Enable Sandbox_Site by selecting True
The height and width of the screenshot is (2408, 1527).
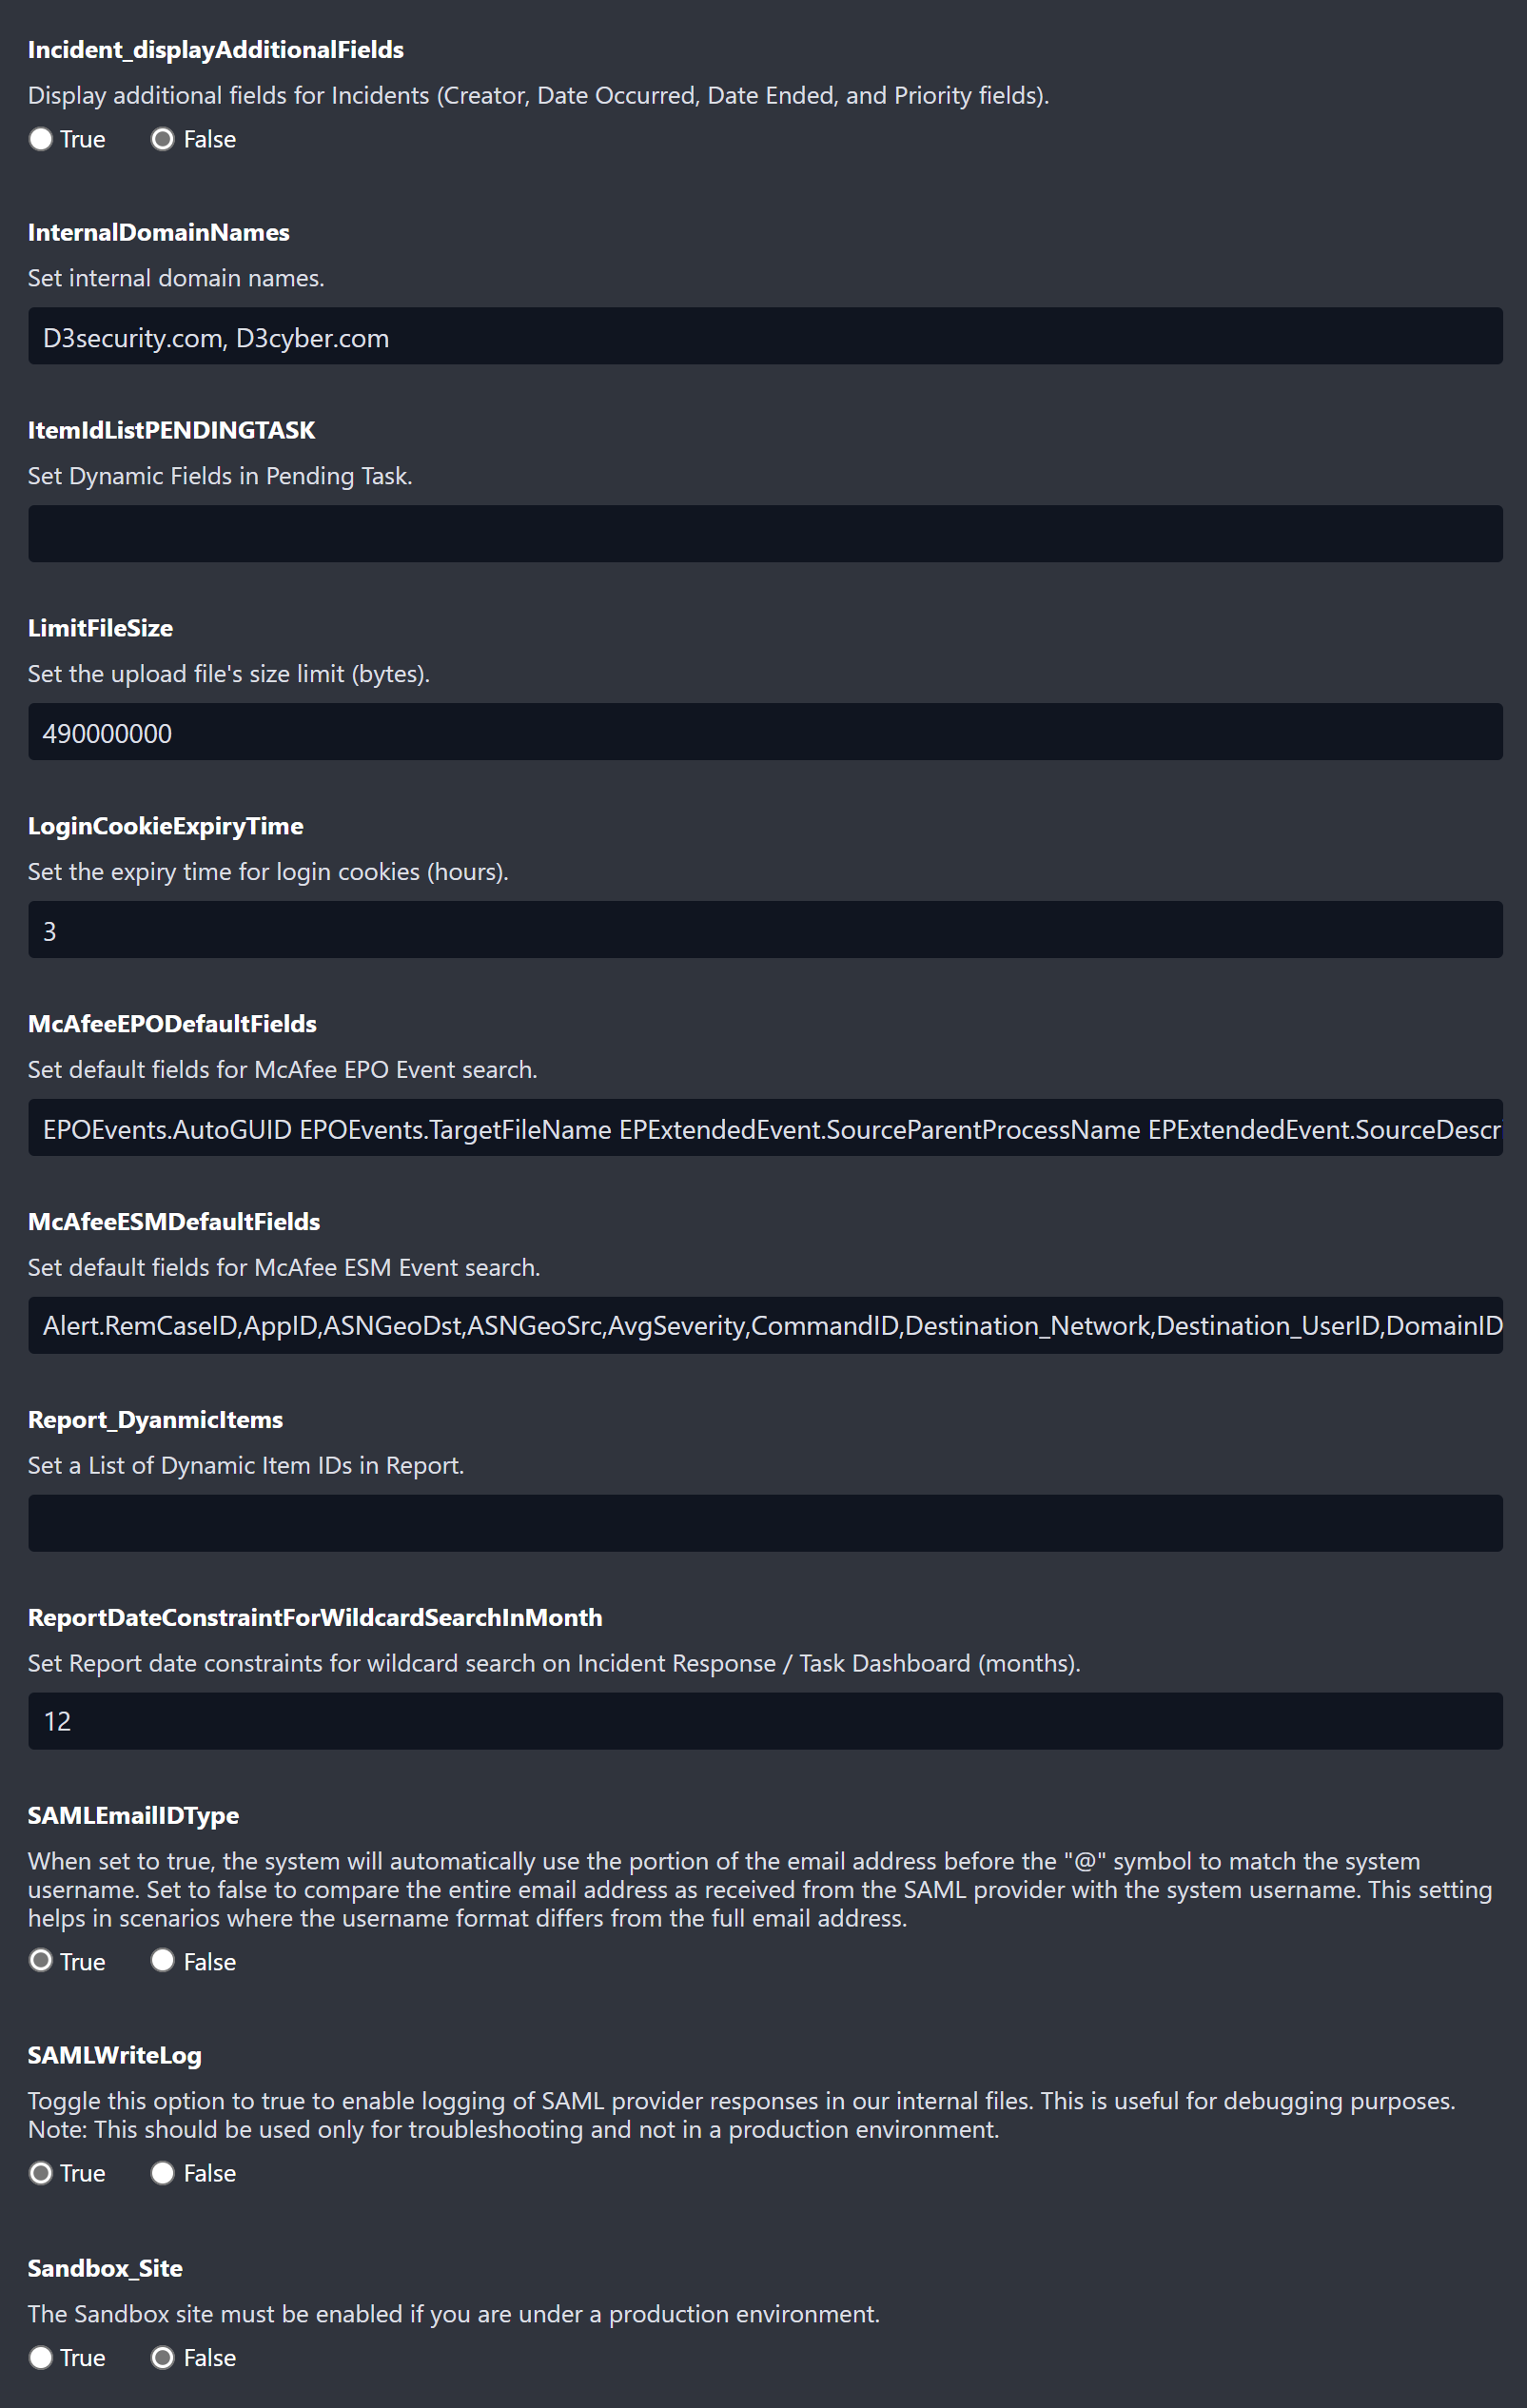(x=41, y=2357)
